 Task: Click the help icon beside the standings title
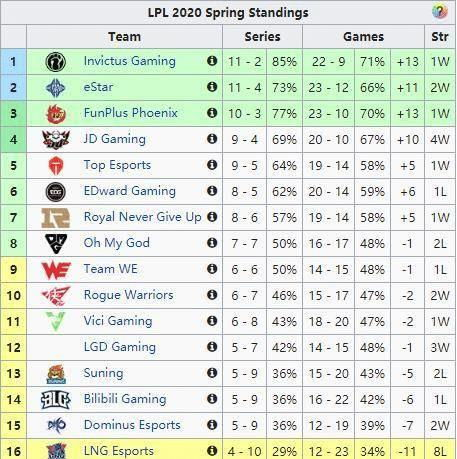click(x=439, y=12)
